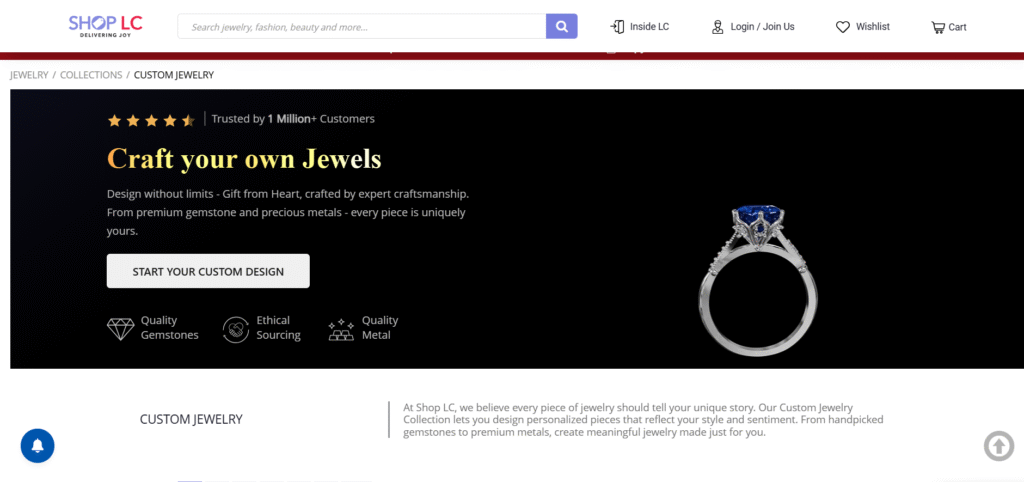
Task: Click the Quality Gemstones diamond icon
Action: pos(120,329)
